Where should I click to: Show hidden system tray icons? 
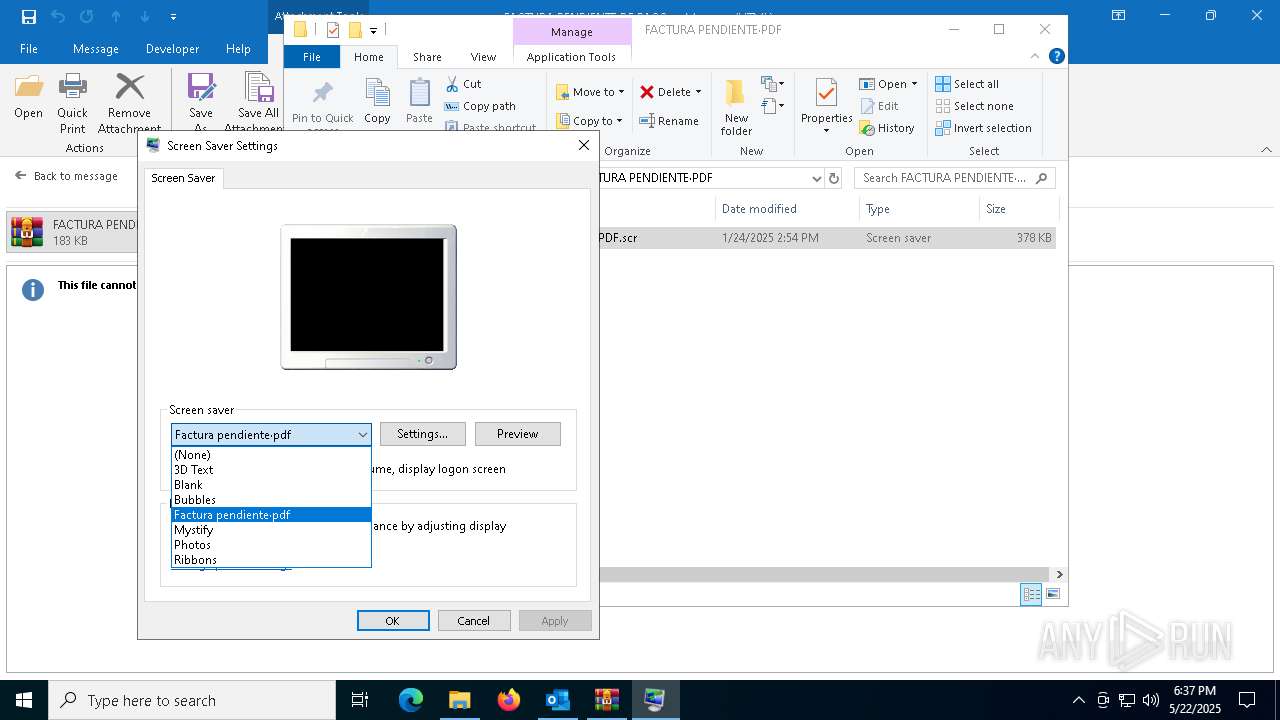[1078, 700]
